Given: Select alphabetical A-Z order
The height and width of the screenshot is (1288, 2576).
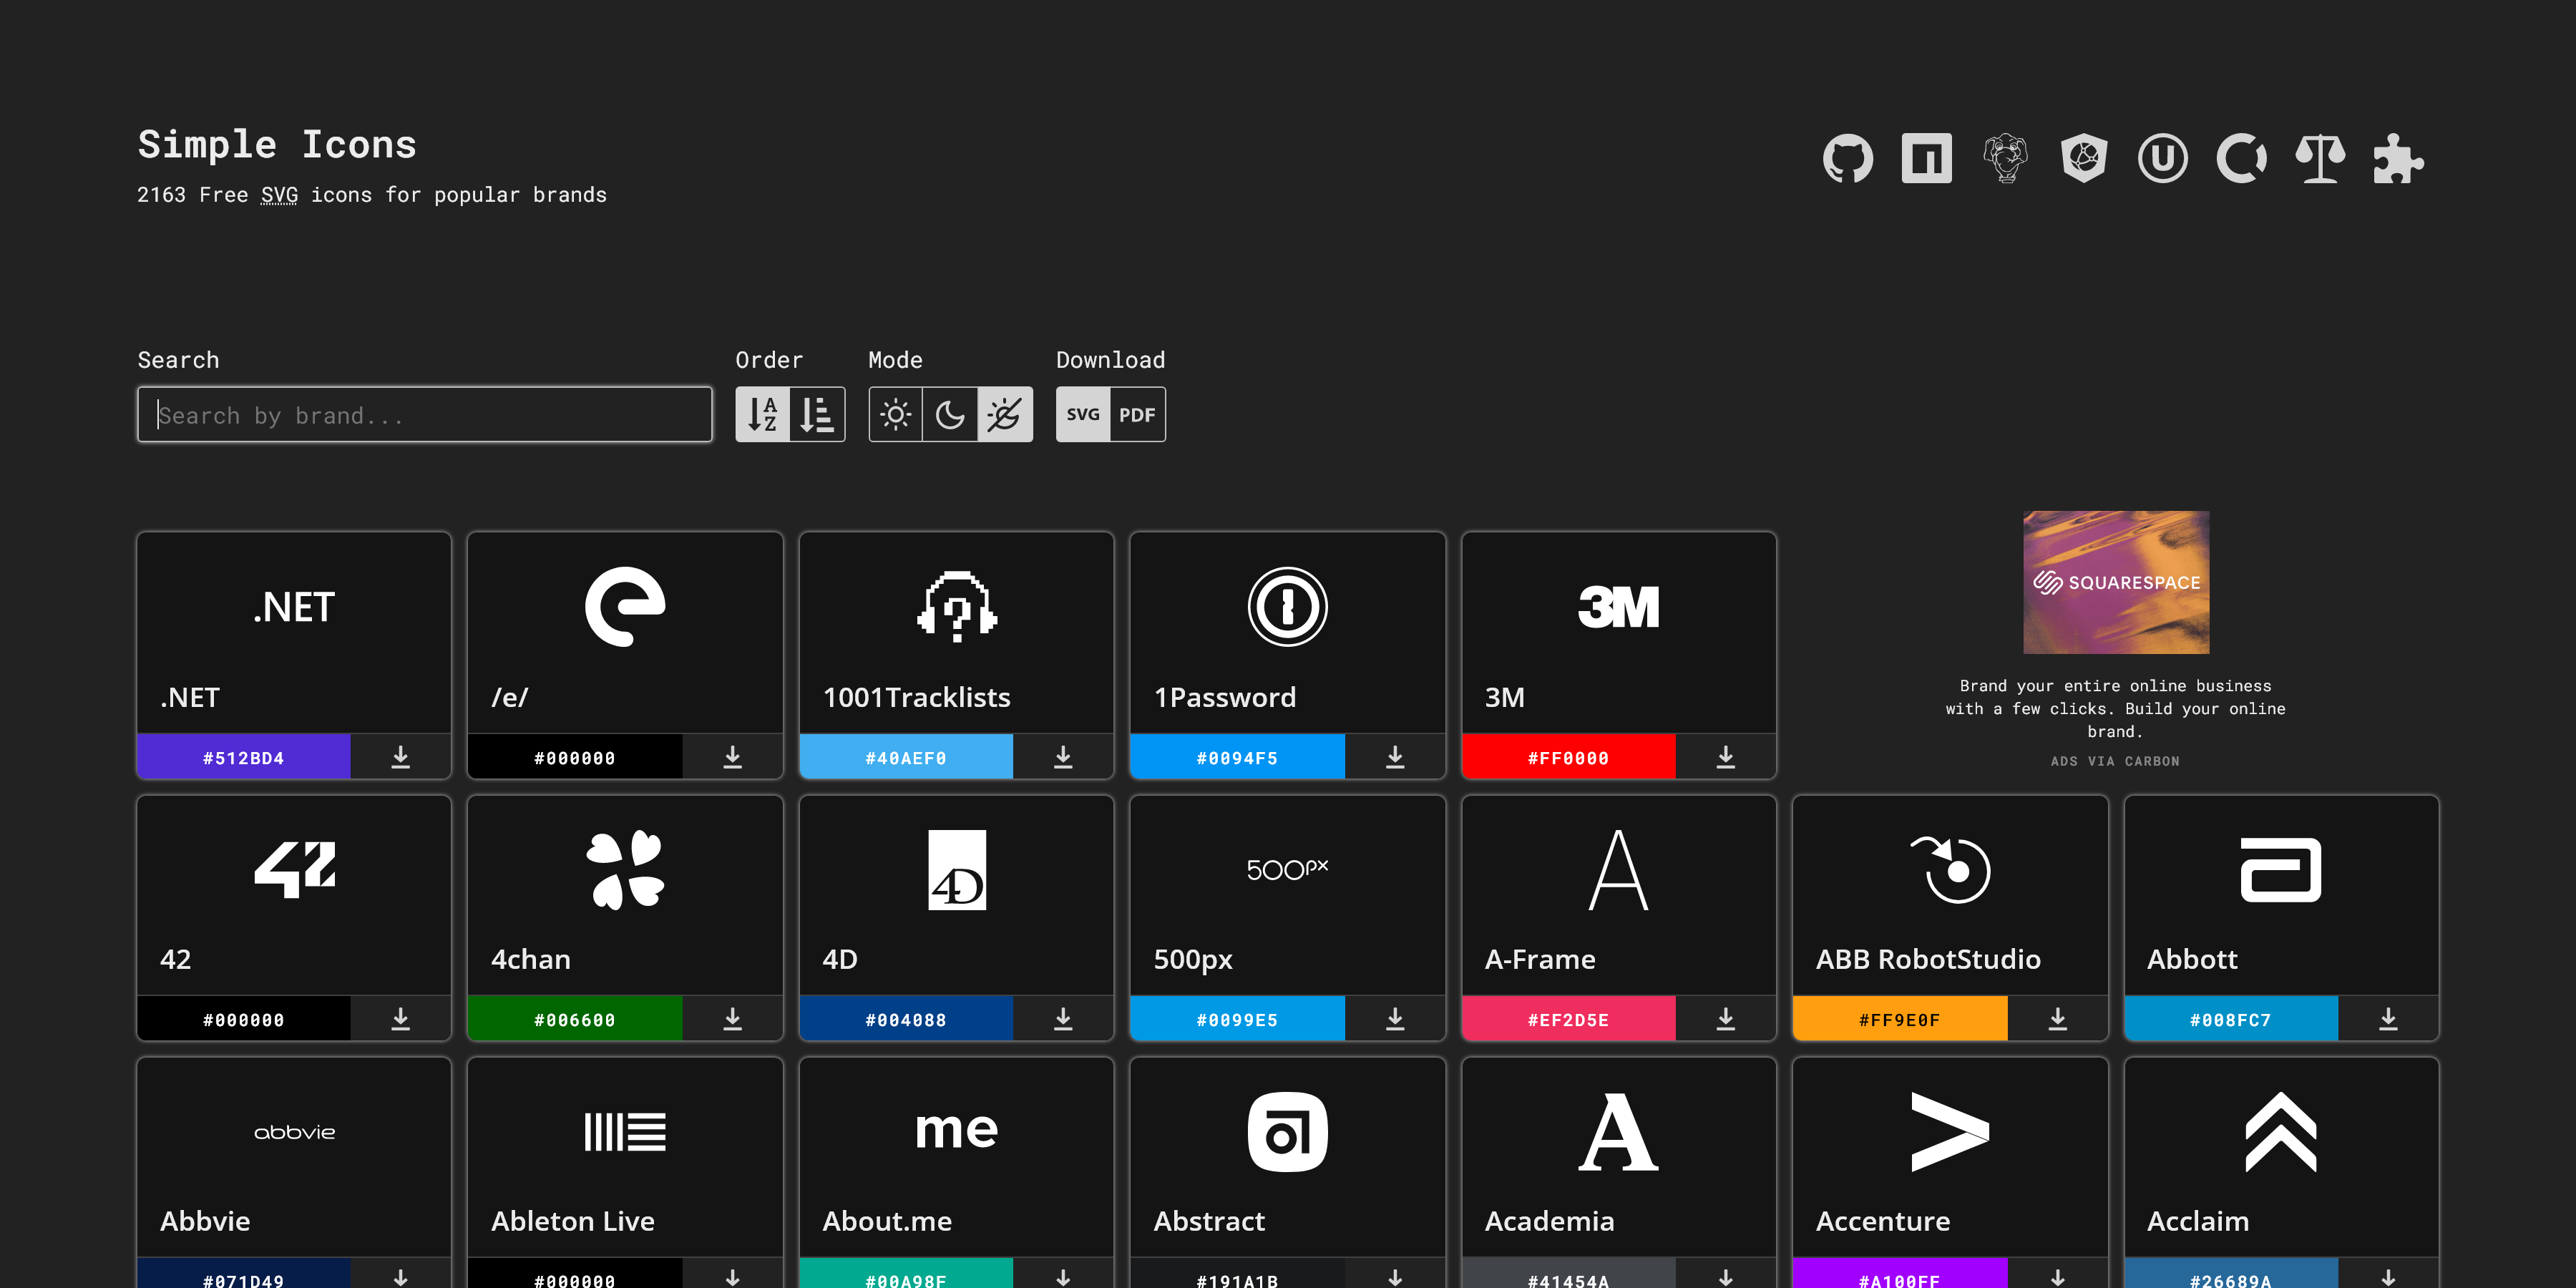Looking at the screenshot, I should tap(763, 414).
